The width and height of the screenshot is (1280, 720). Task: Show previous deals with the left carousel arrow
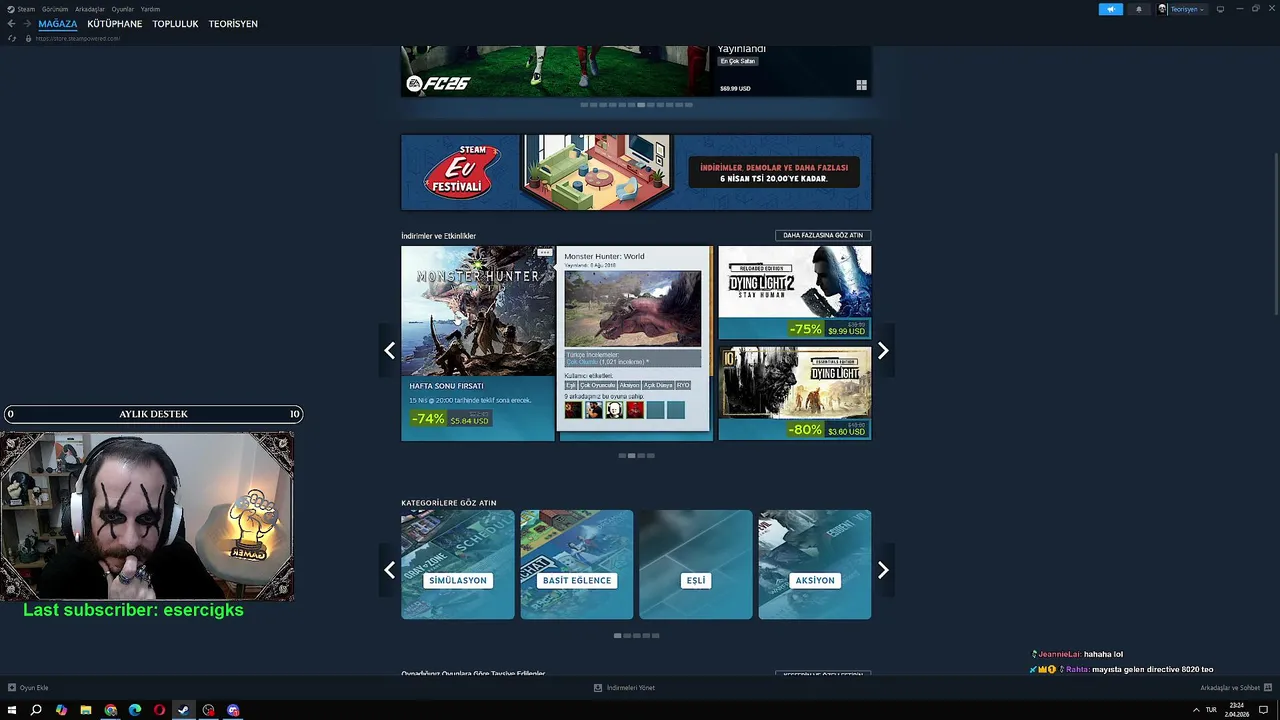pos(390,351)
